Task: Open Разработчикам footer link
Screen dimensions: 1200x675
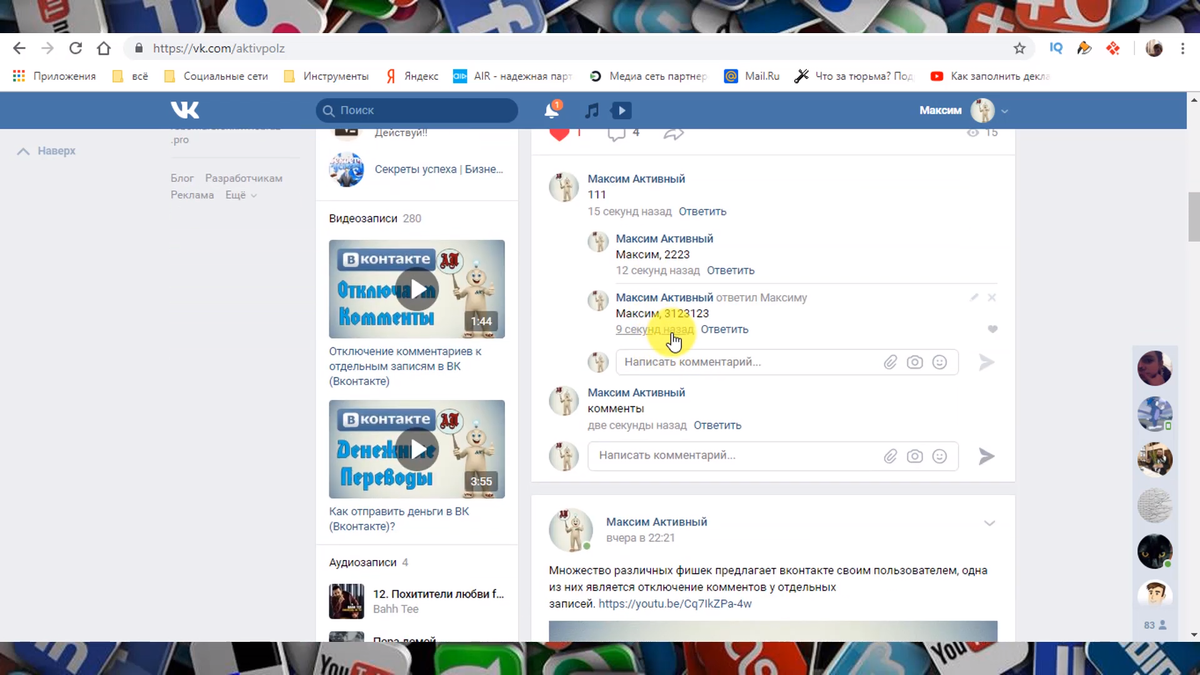Action: tap(244, 178)
